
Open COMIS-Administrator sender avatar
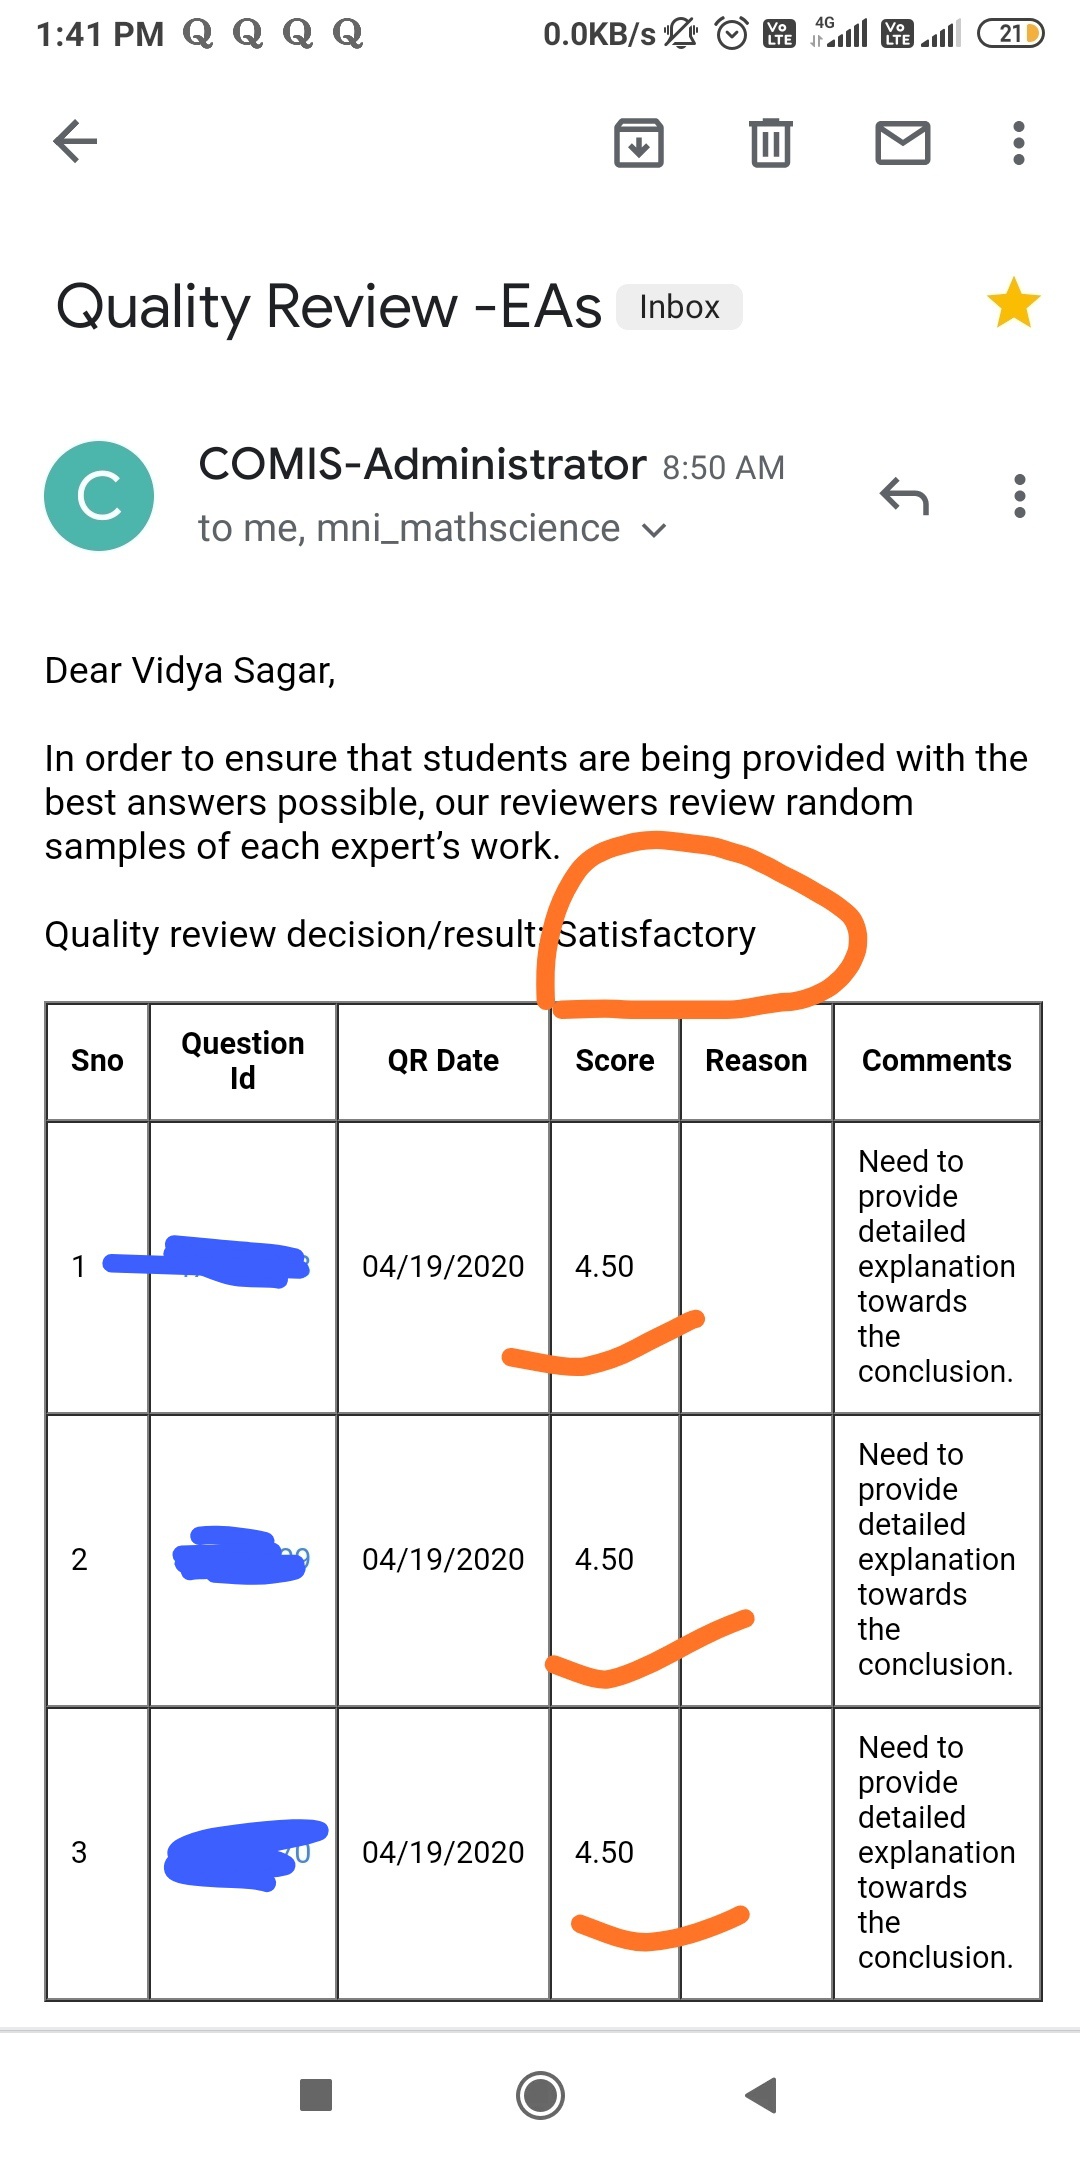pos(99,496)
